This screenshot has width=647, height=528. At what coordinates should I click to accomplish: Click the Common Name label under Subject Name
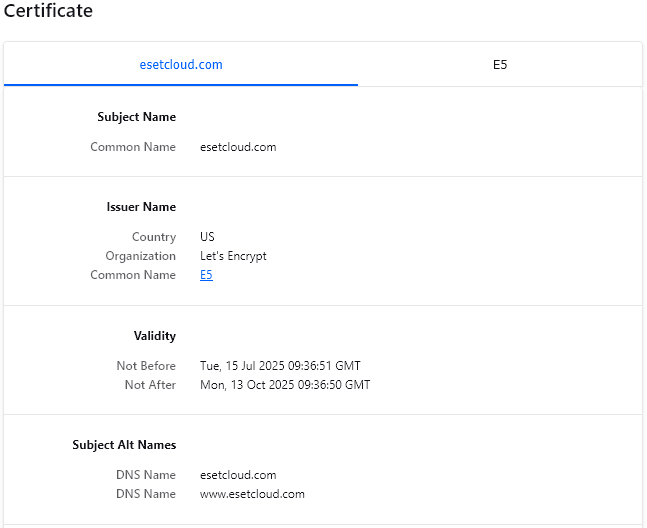[x=133, y=147]
